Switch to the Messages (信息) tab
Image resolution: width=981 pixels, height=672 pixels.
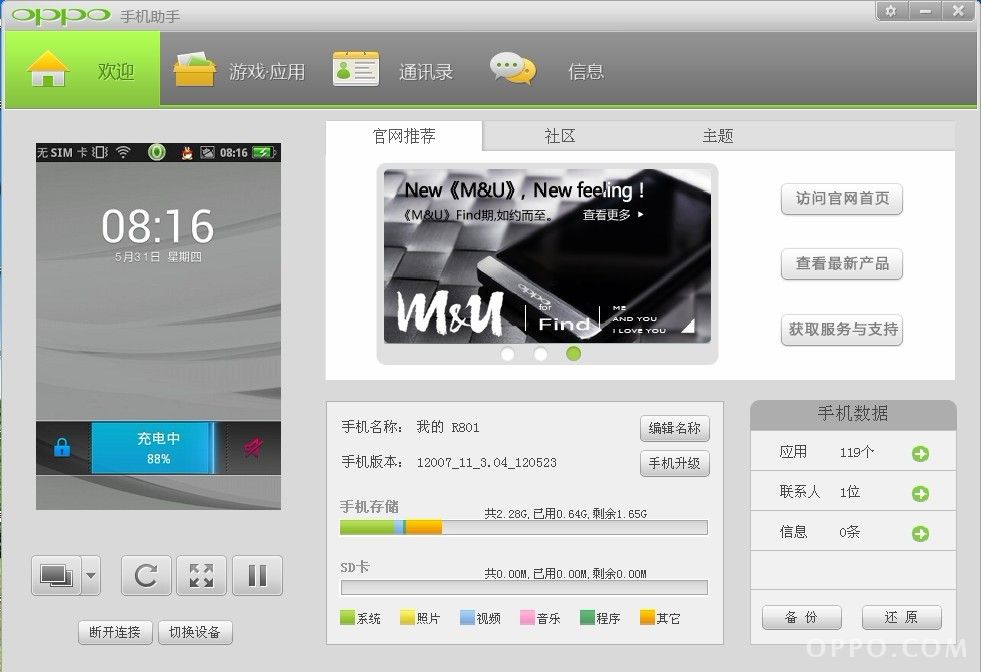(x=547, y=70)
